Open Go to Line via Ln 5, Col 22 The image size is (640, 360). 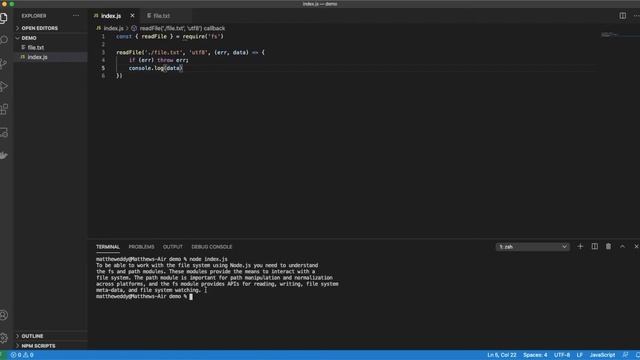(x=502, y=355)
